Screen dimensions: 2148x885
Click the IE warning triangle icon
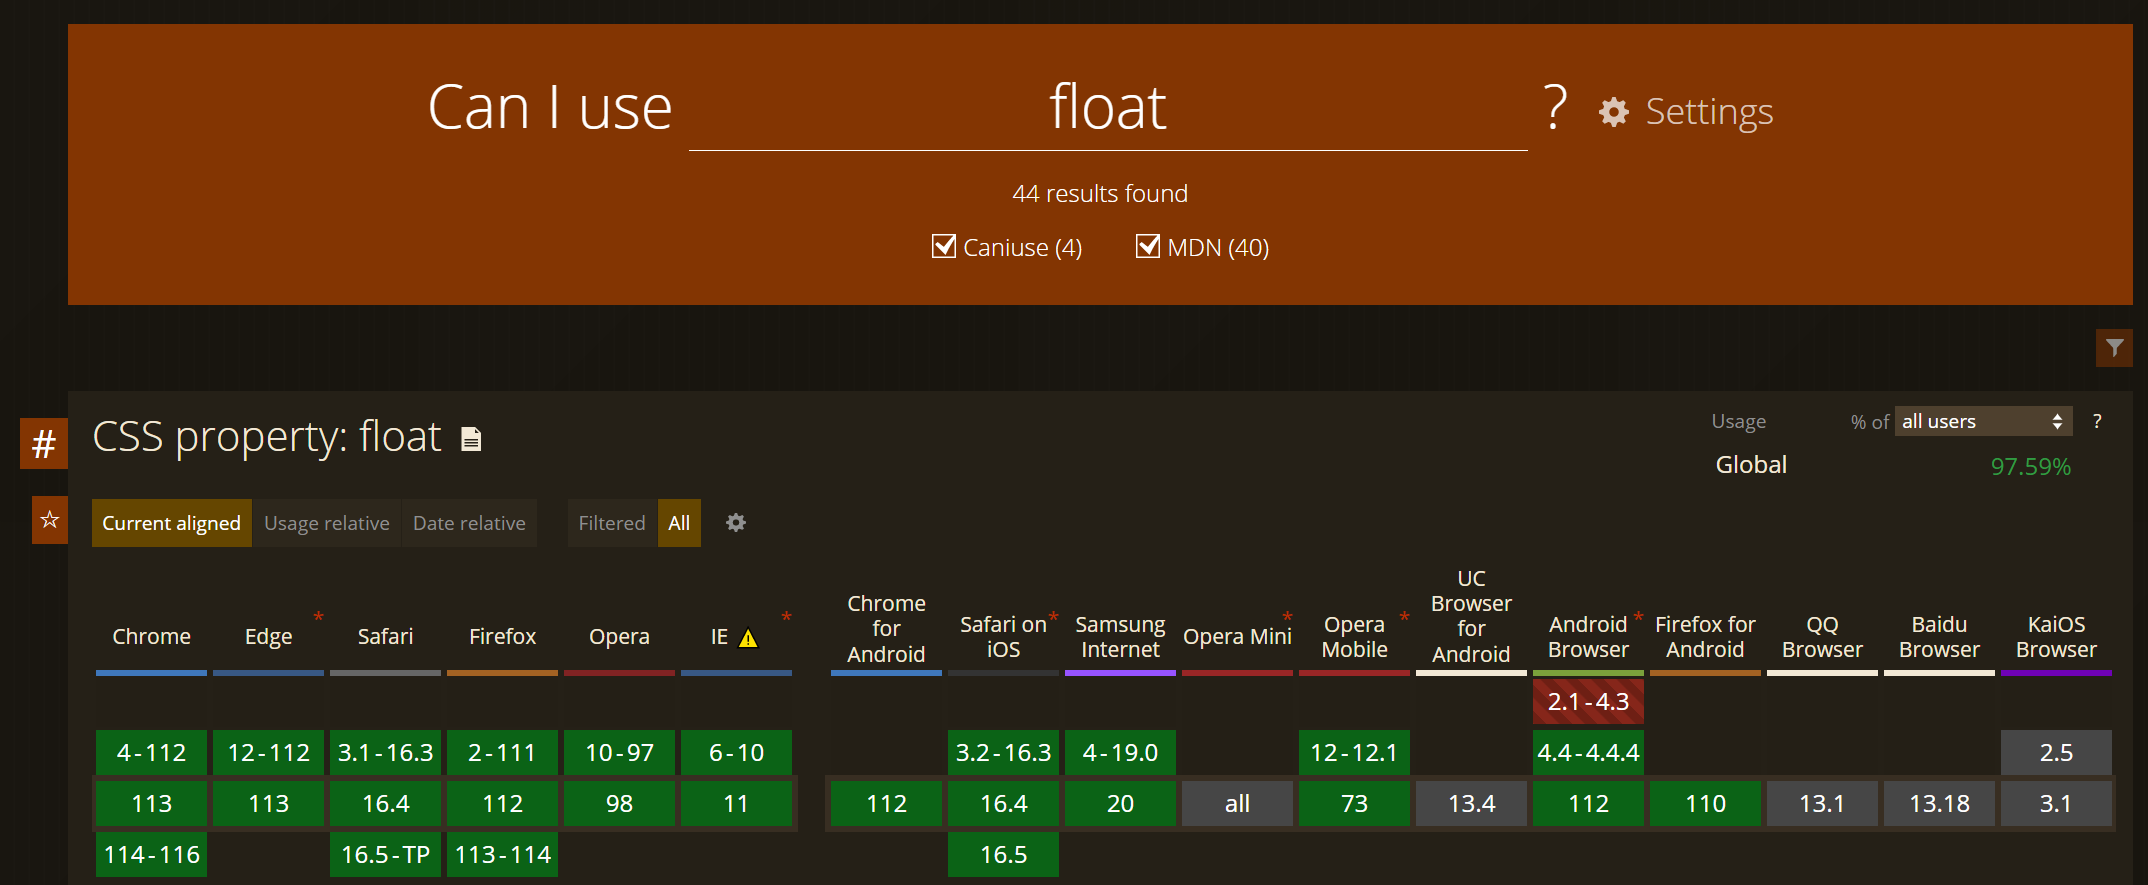click(748, 638)
